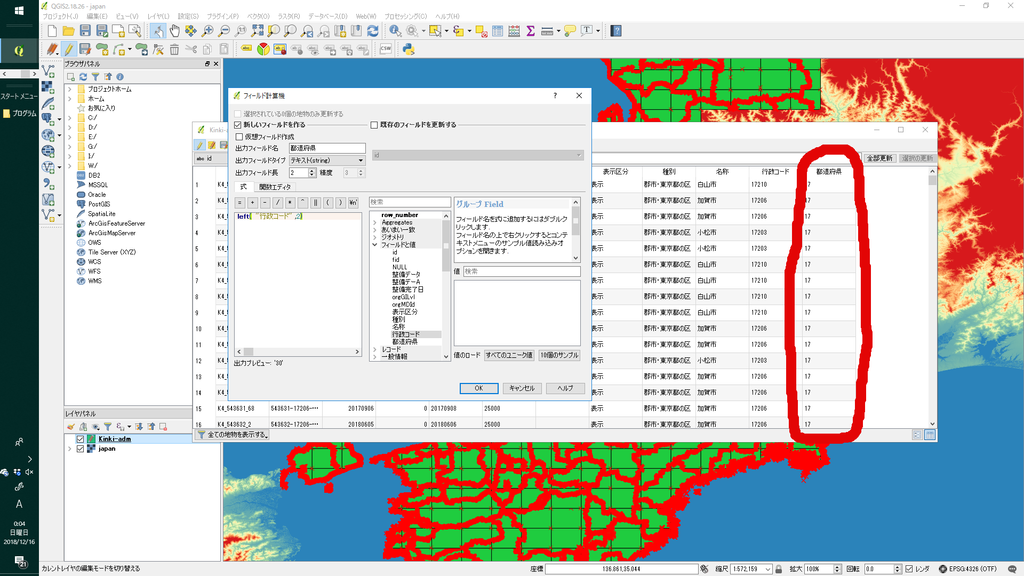Open the yellow abc labeling tool
Image resolution: width=1024 pixels, height=576 pixels.
pos(246,49)
